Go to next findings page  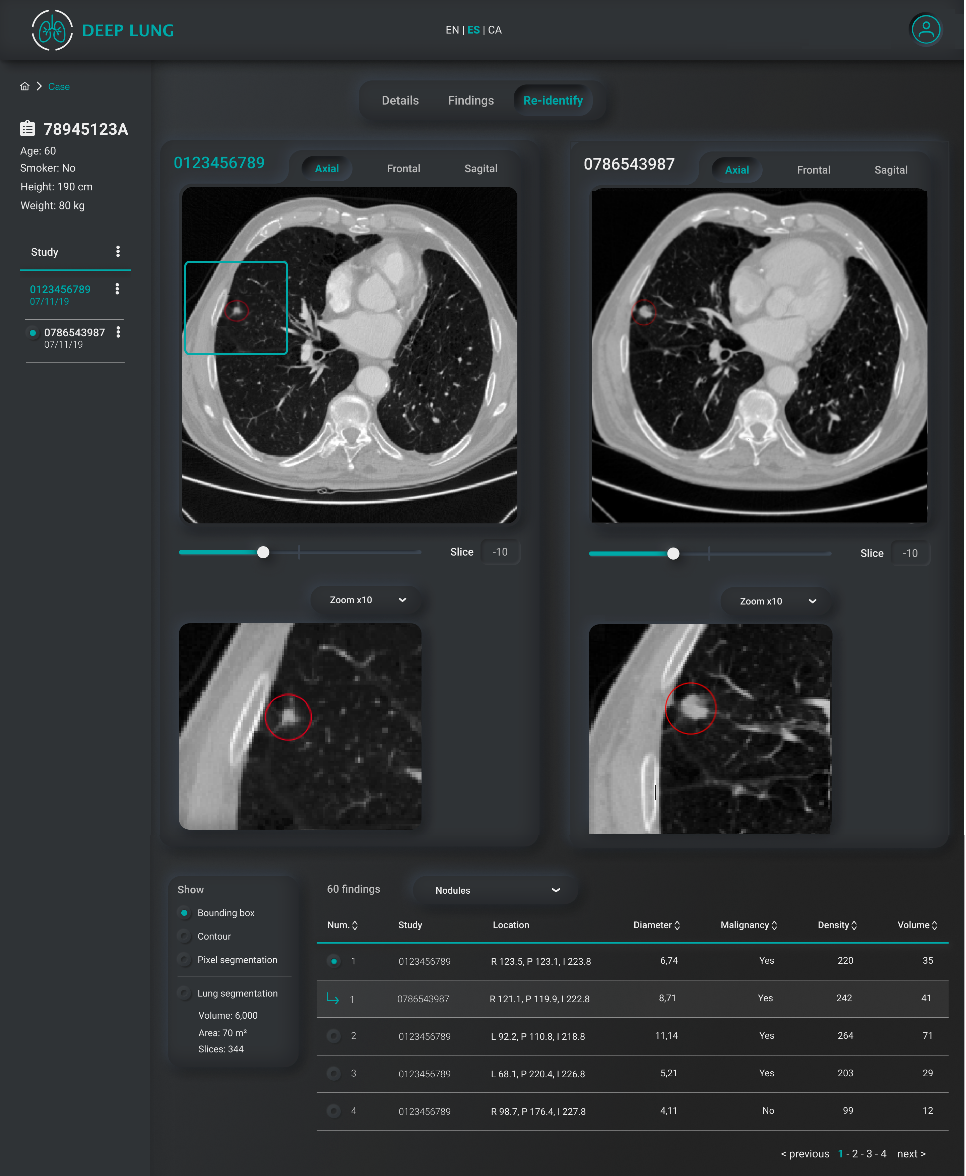pos(911,1154)
